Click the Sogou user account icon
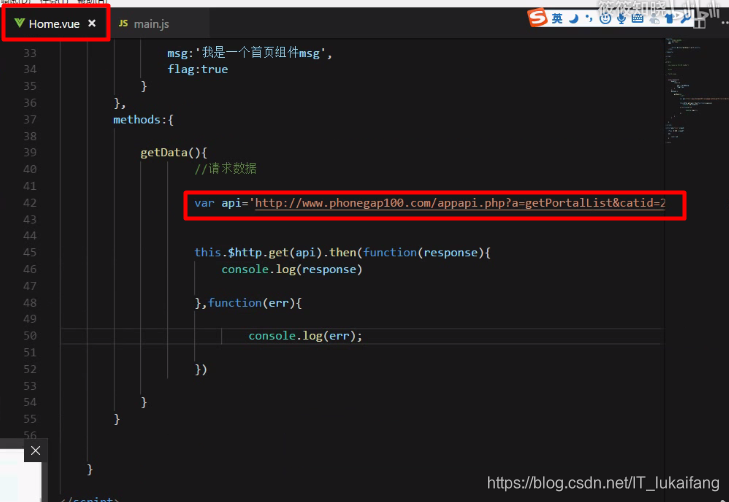 point(654,19)
